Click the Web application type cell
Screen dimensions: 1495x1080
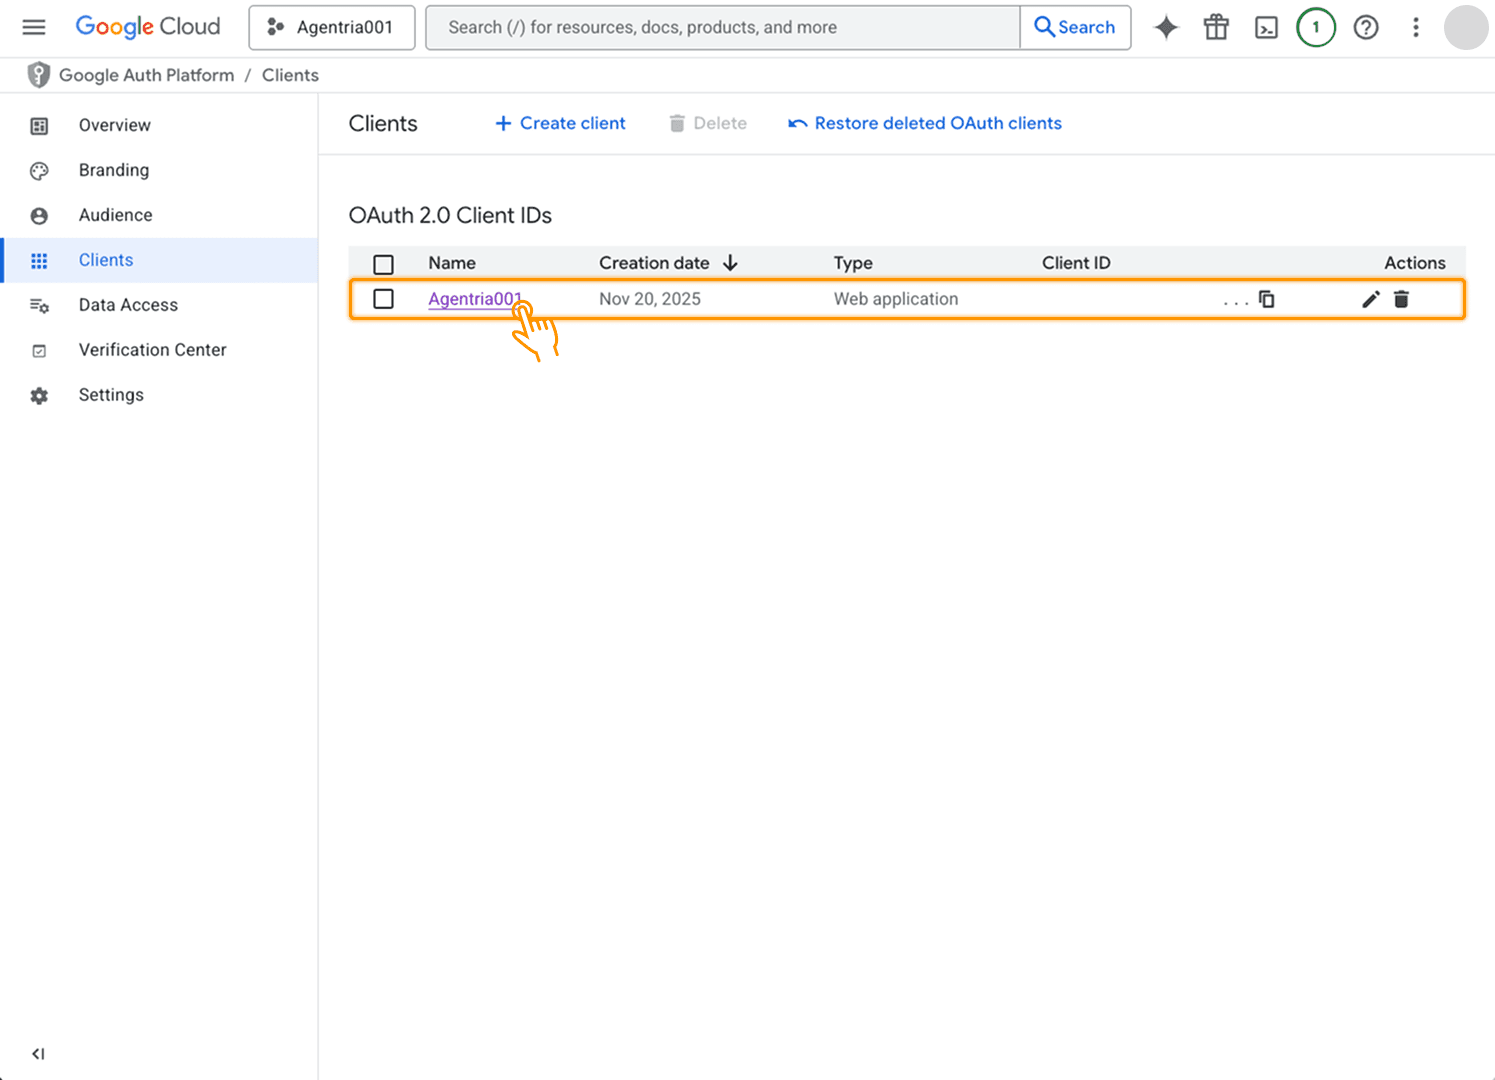(x=896, y=299)
